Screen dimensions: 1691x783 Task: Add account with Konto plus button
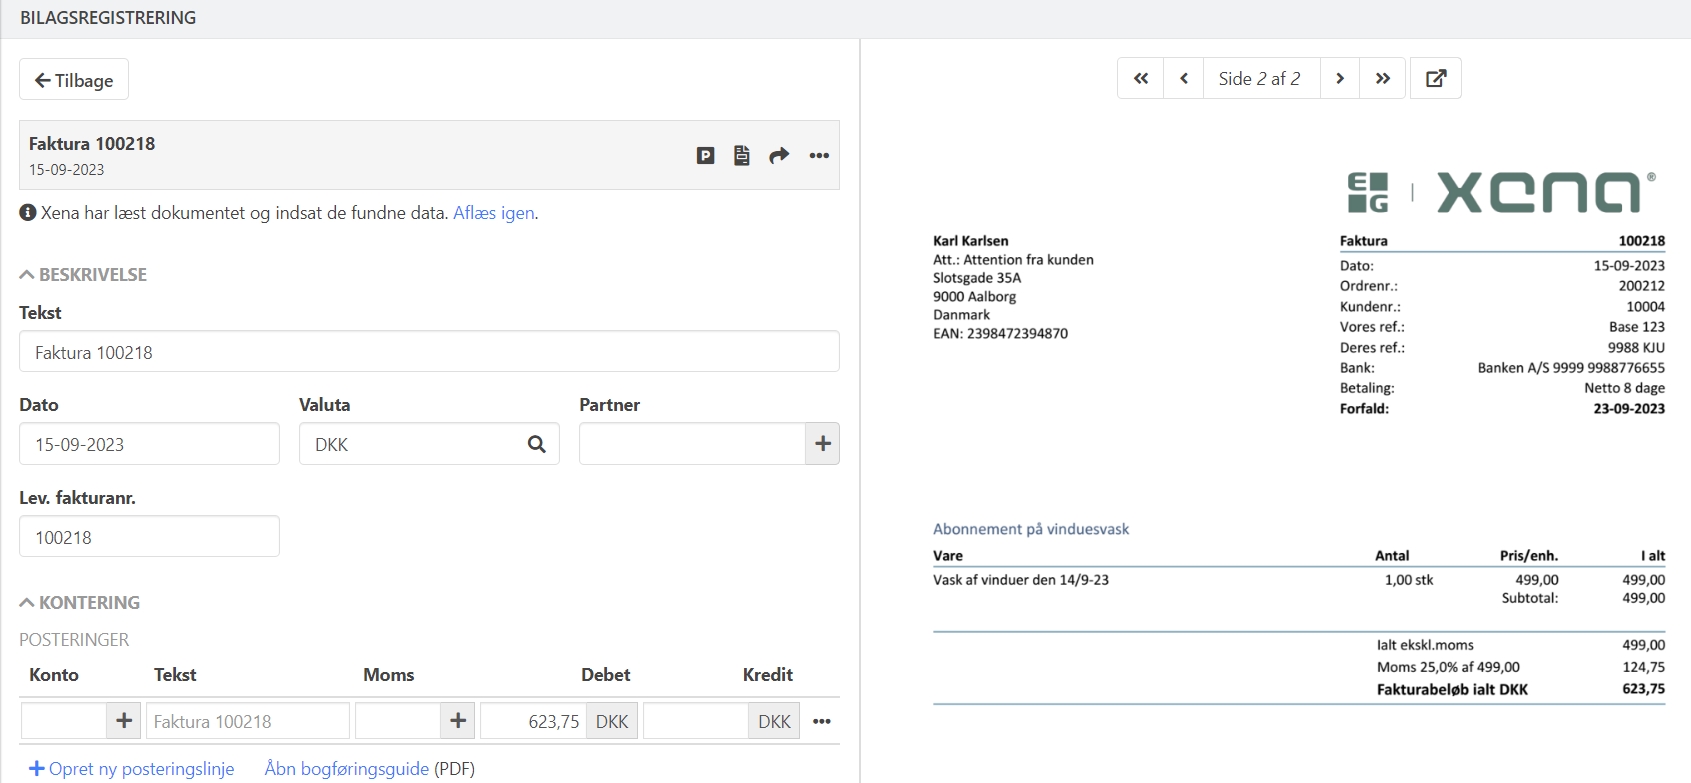124,721
